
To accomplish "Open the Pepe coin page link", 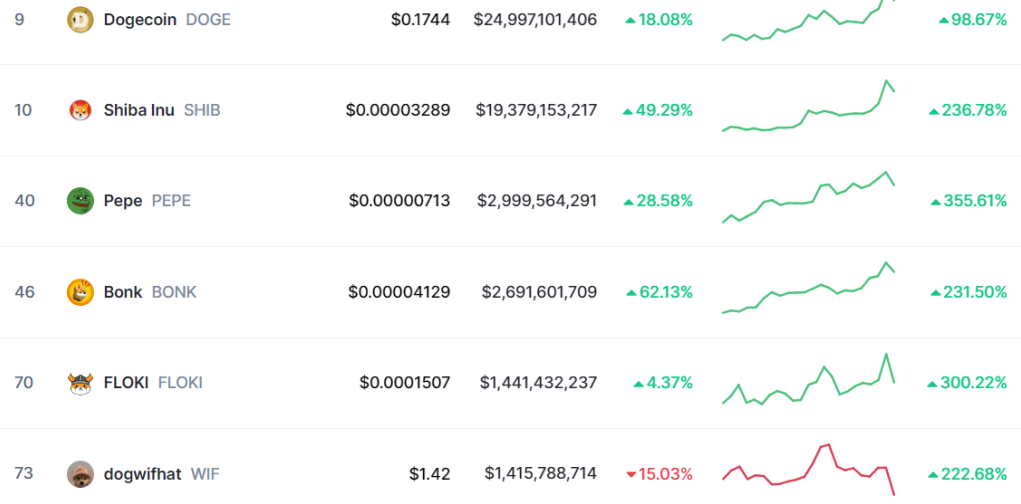I will pos(123,201).
